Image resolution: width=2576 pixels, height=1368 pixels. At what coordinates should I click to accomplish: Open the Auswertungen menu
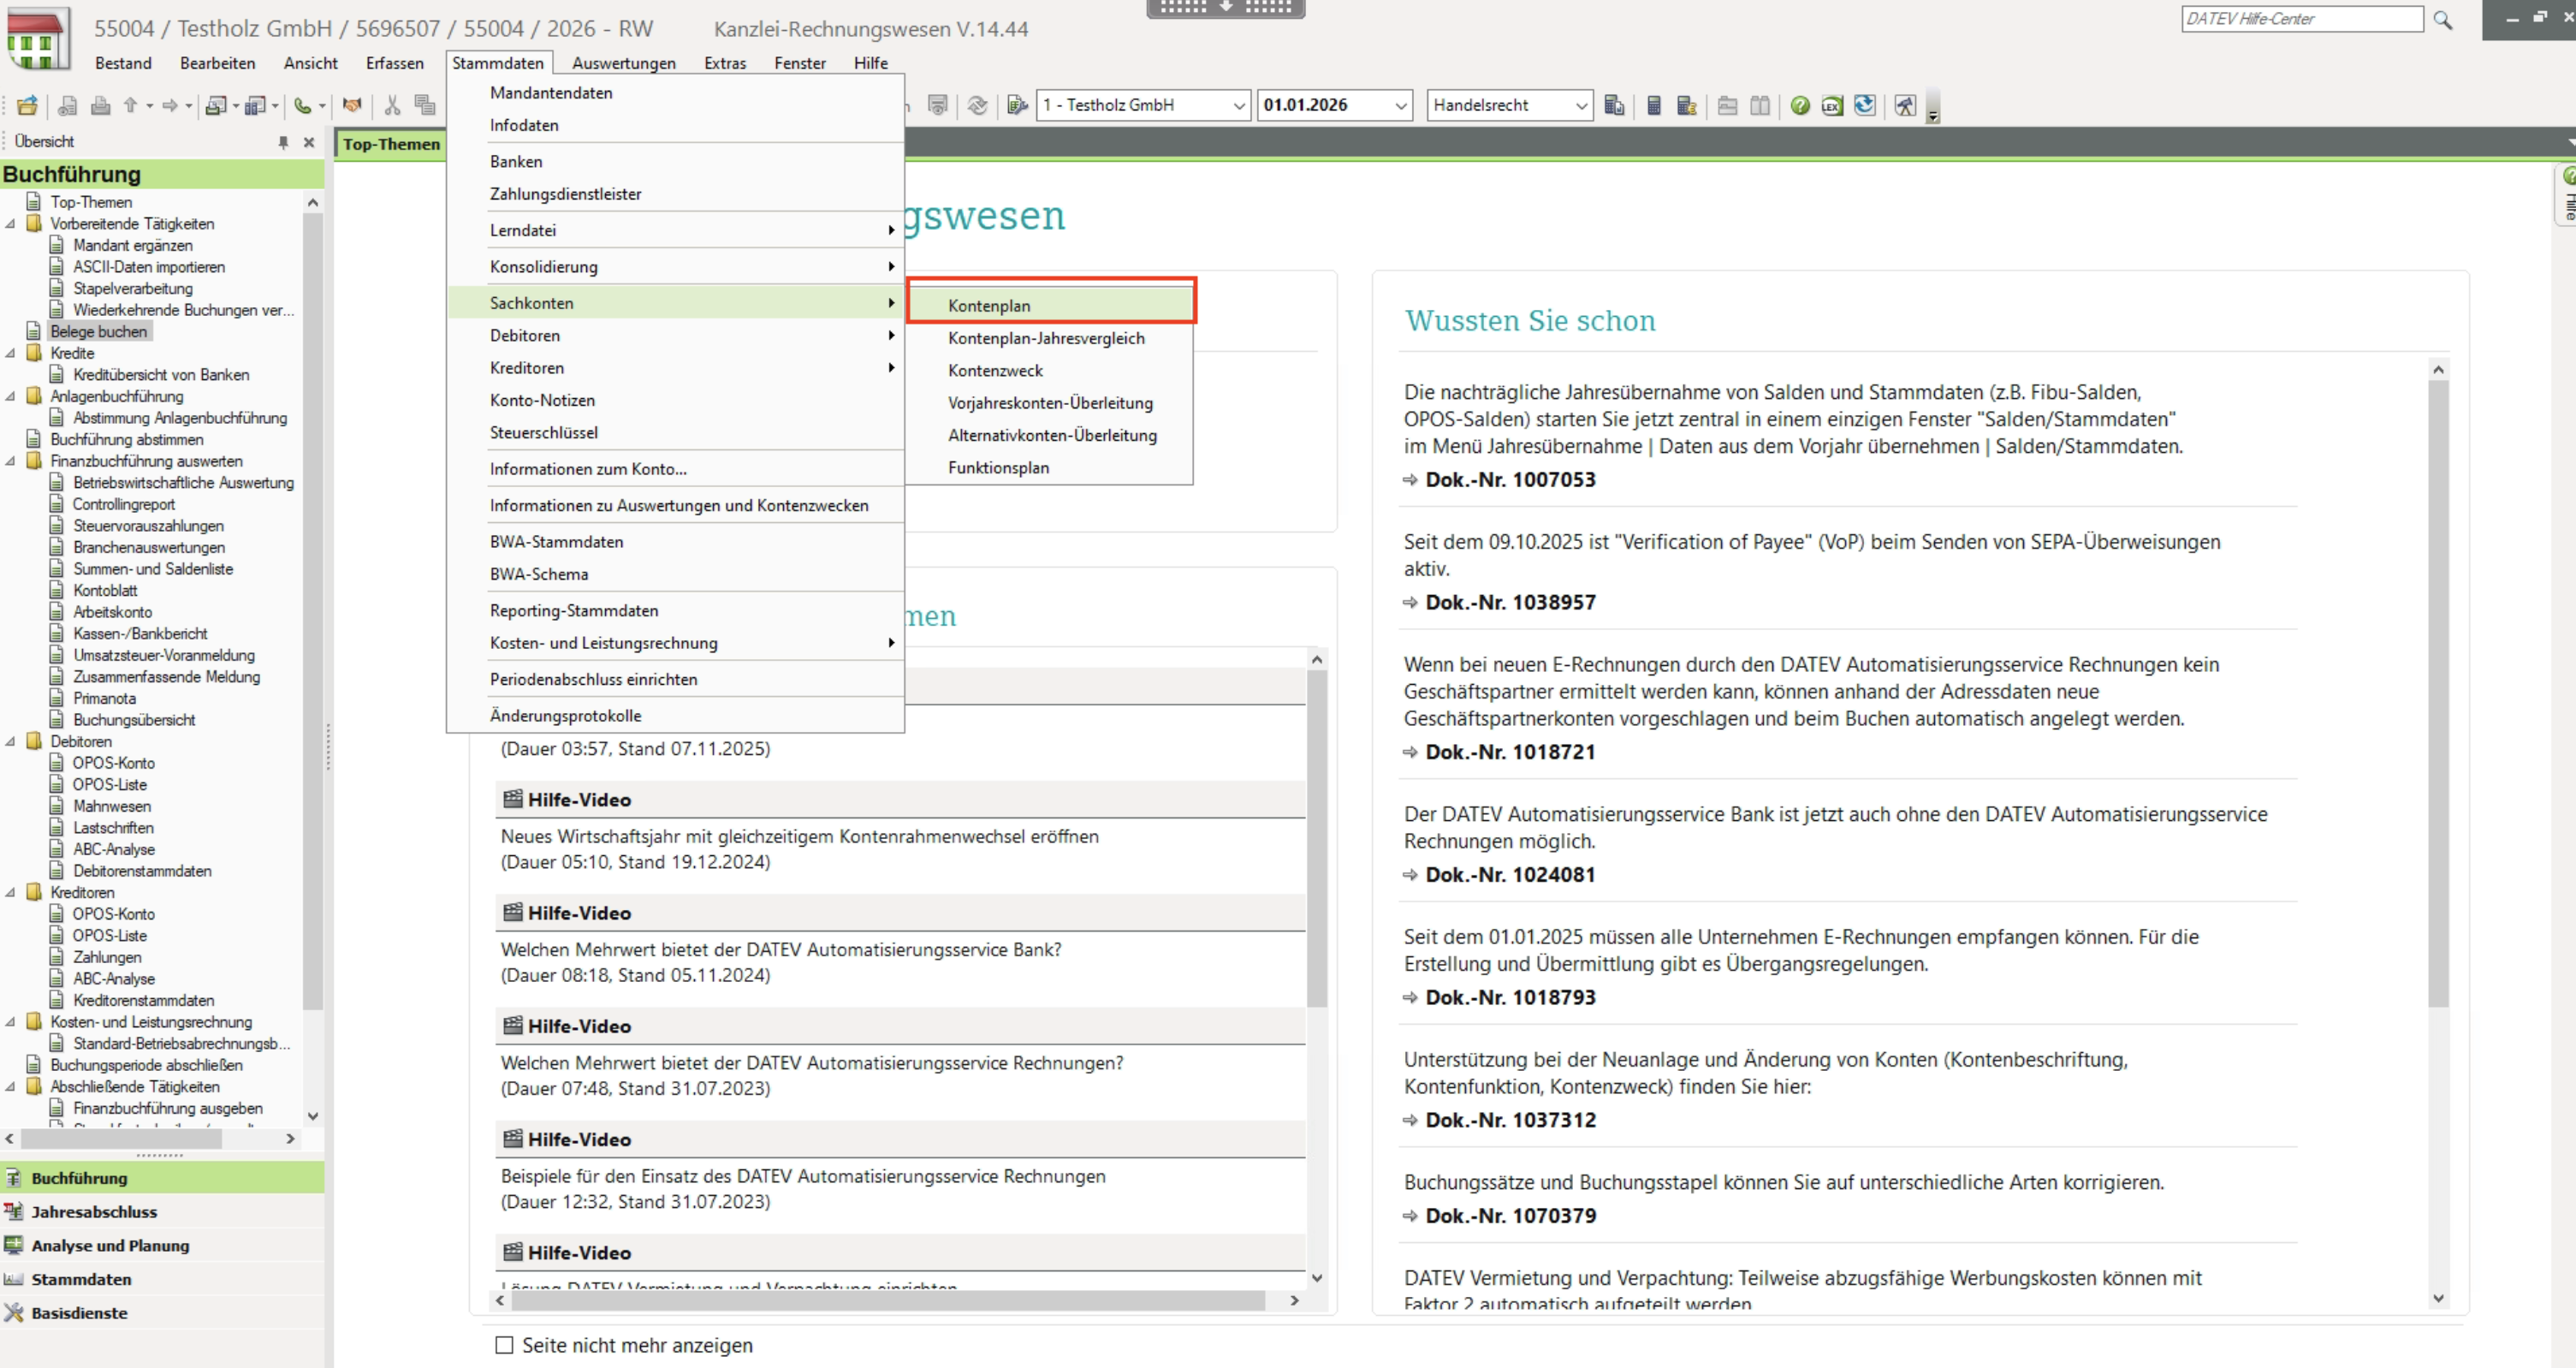click(623, 62)
